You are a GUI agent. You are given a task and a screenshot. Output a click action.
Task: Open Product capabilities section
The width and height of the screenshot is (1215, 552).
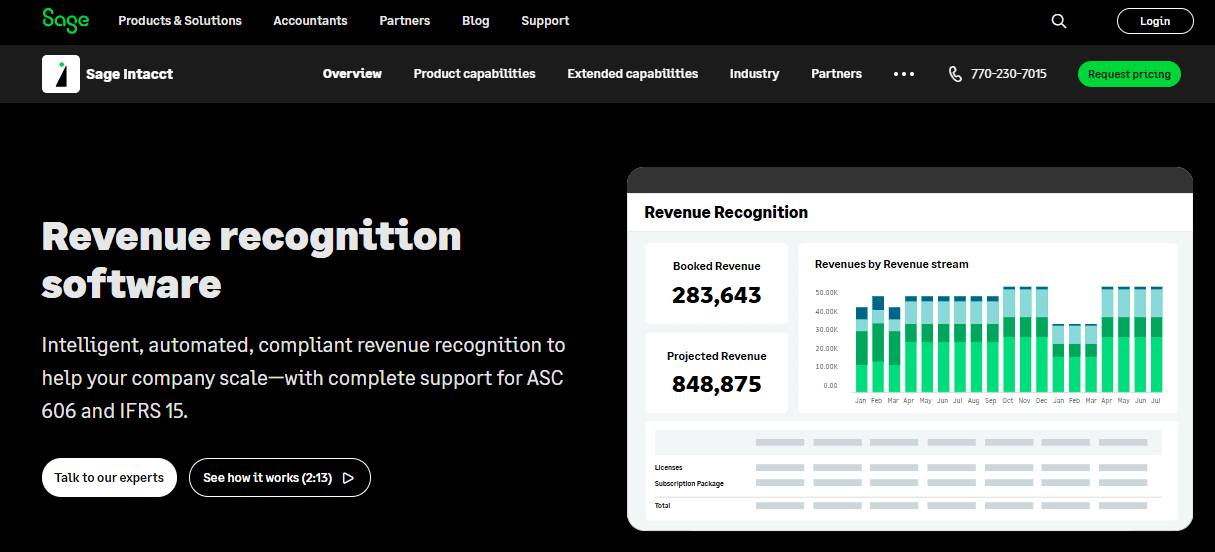[474, 74]
